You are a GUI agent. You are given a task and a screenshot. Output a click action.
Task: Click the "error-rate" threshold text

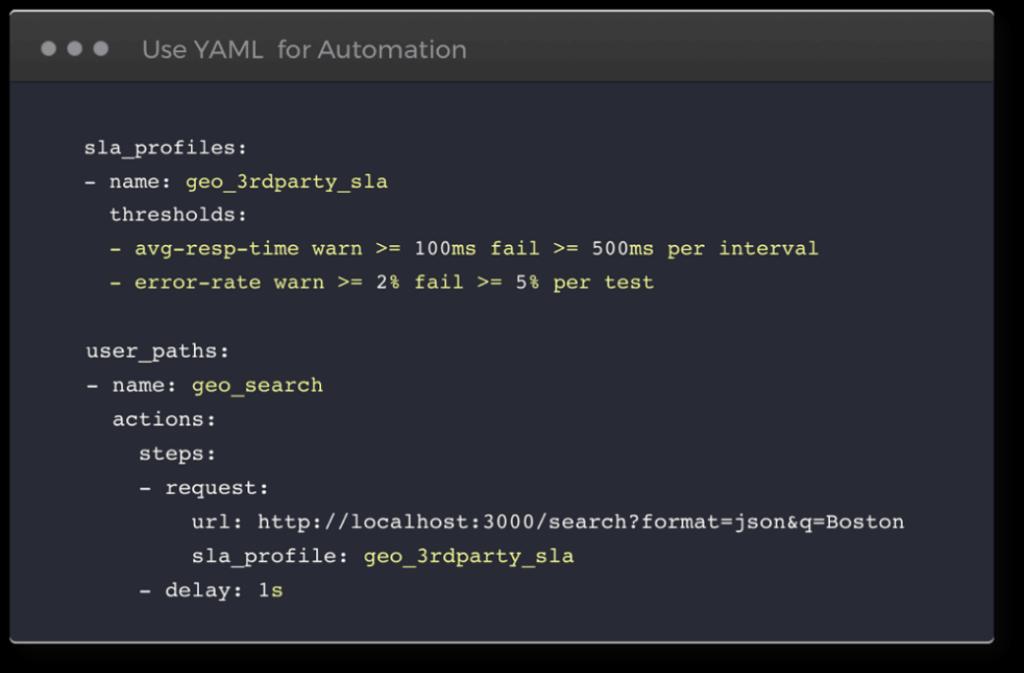(198, 282)
